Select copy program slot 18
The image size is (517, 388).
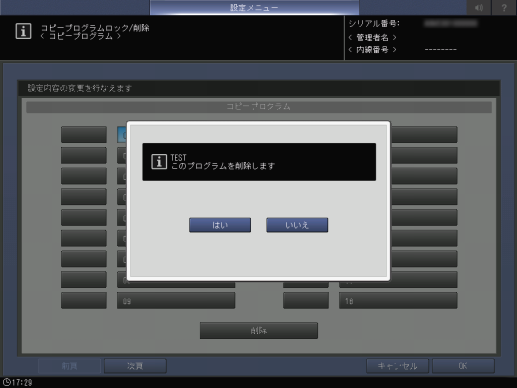coord(398,301)
